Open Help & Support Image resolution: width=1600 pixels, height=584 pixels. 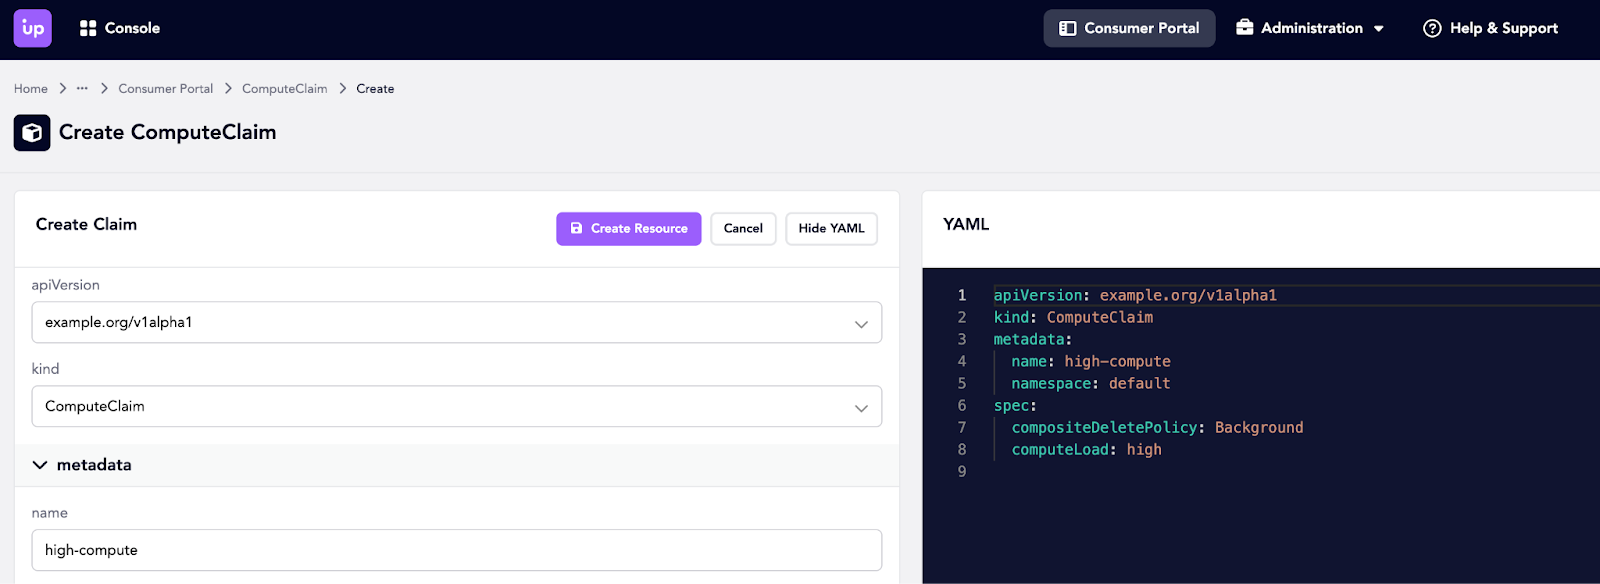1490,28
